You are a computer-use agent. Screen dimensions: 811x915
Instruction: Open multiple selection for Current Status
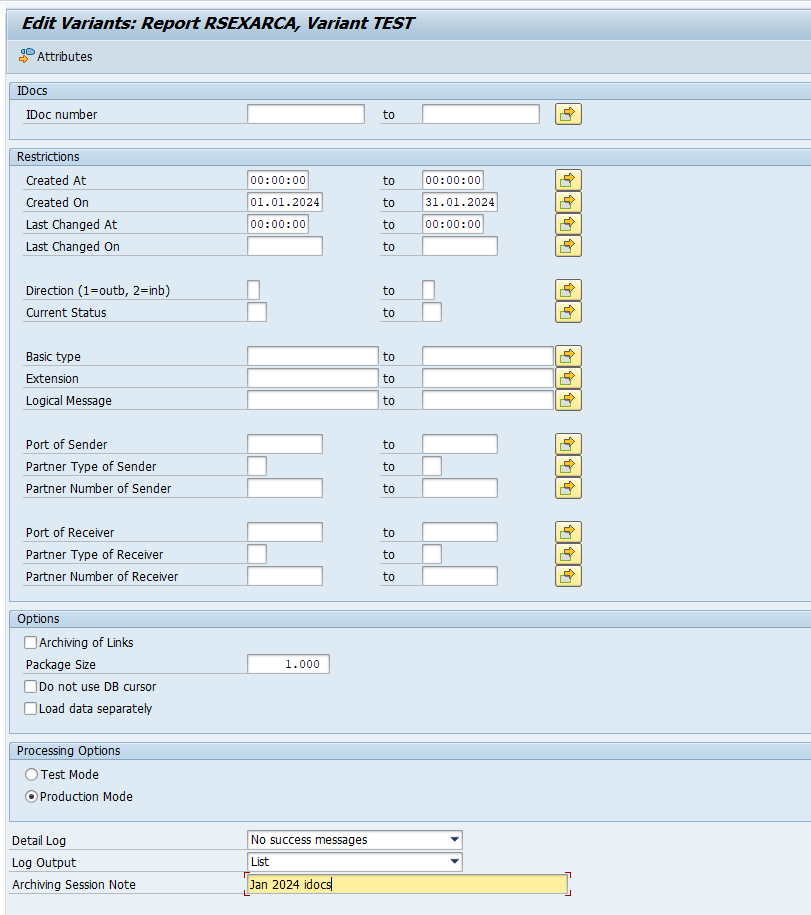click(568, 312)
